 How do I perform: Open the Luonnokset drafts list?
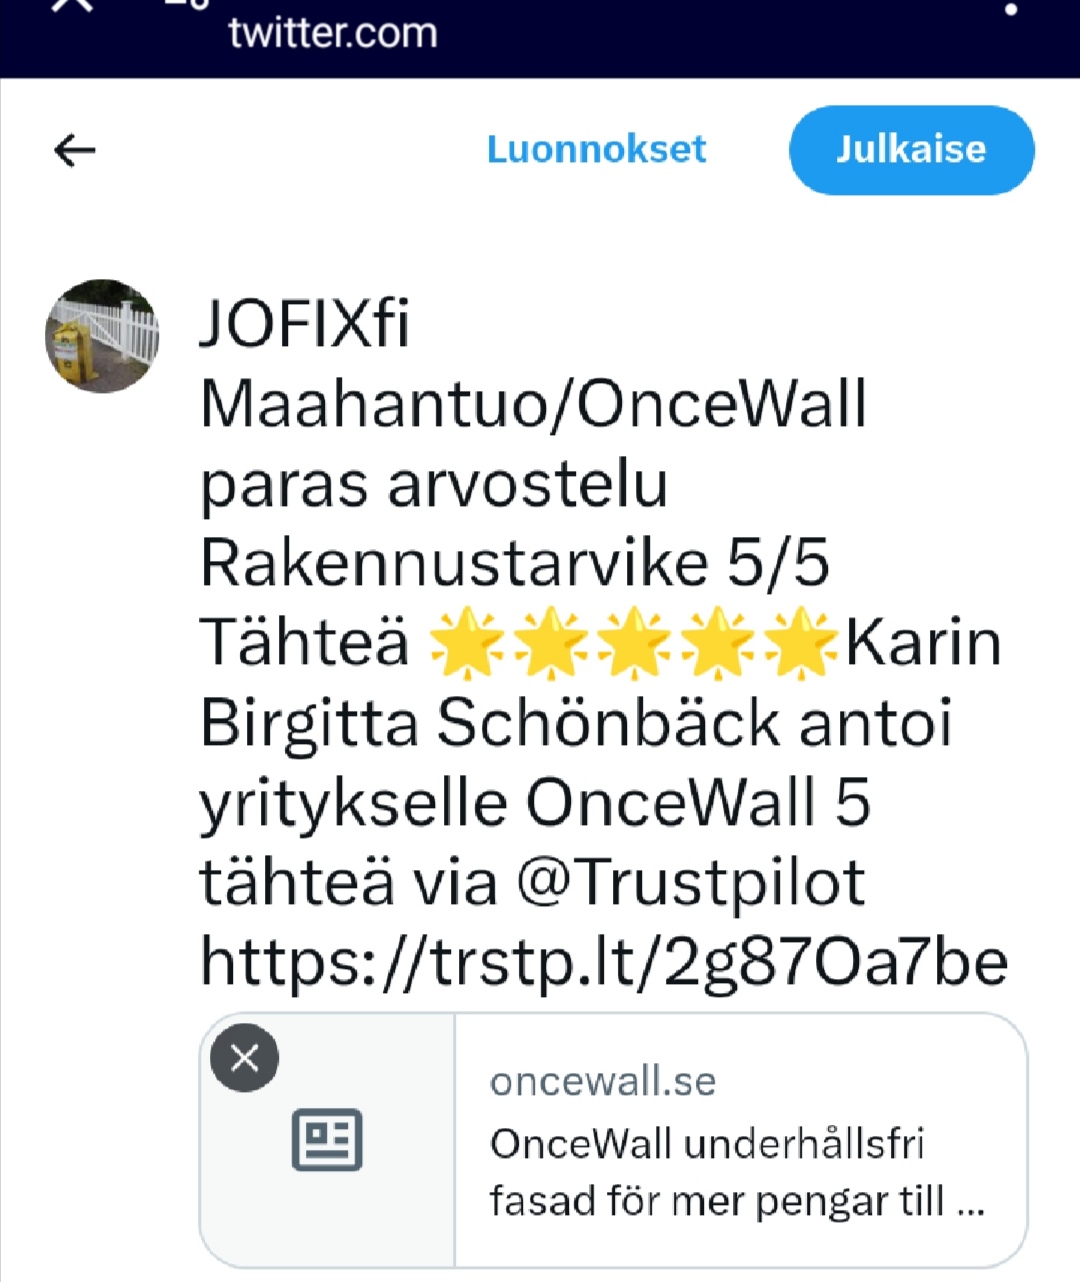point(596,150)
